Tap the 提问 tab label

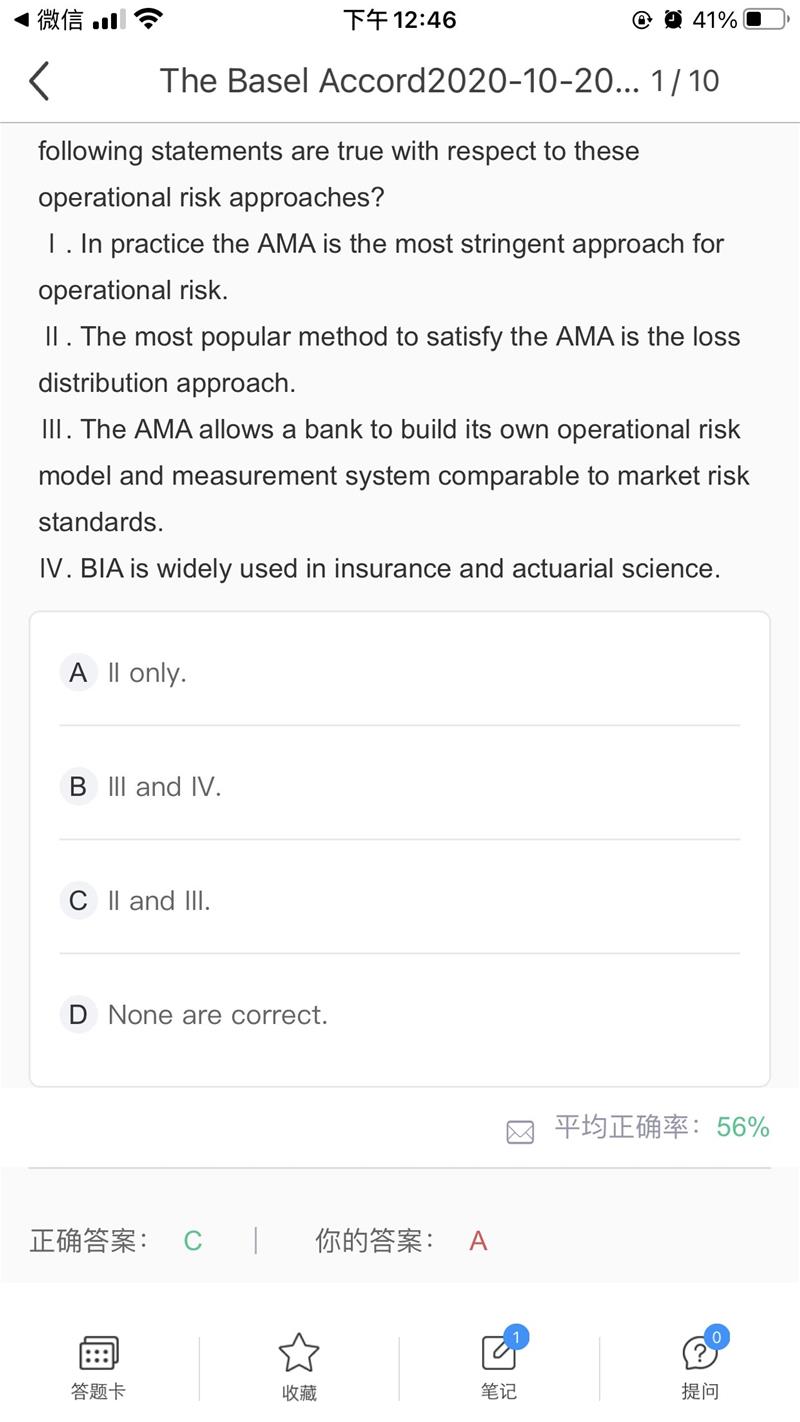[x=699, y=1392]
